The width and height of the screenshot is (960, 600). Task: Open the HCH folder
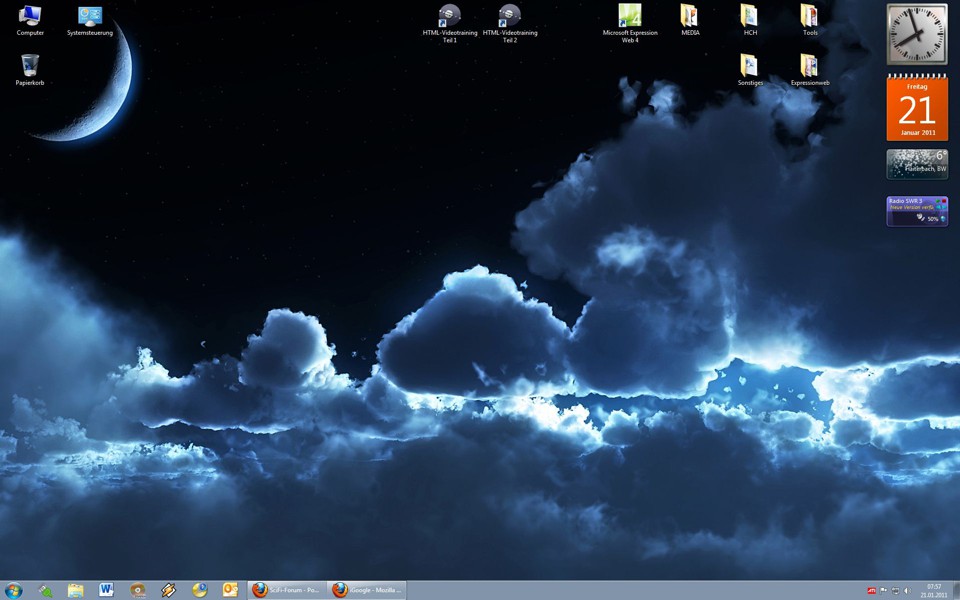point(750,16)
